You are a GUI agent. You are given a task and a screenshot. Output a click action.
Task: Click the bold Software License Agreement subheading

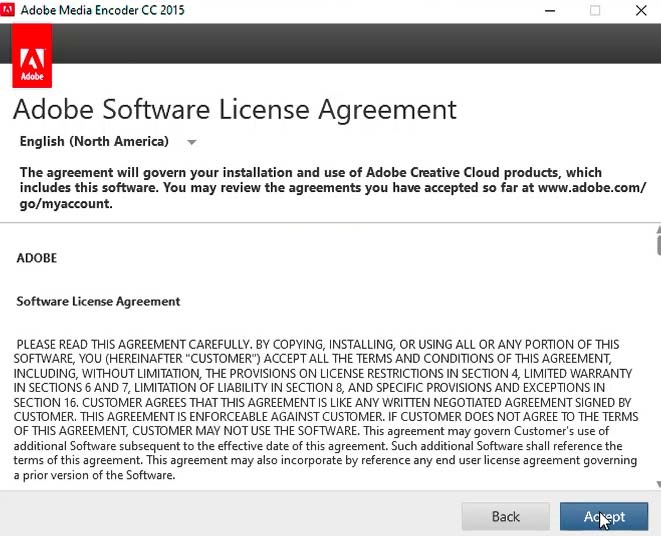(x=98, y=301)
